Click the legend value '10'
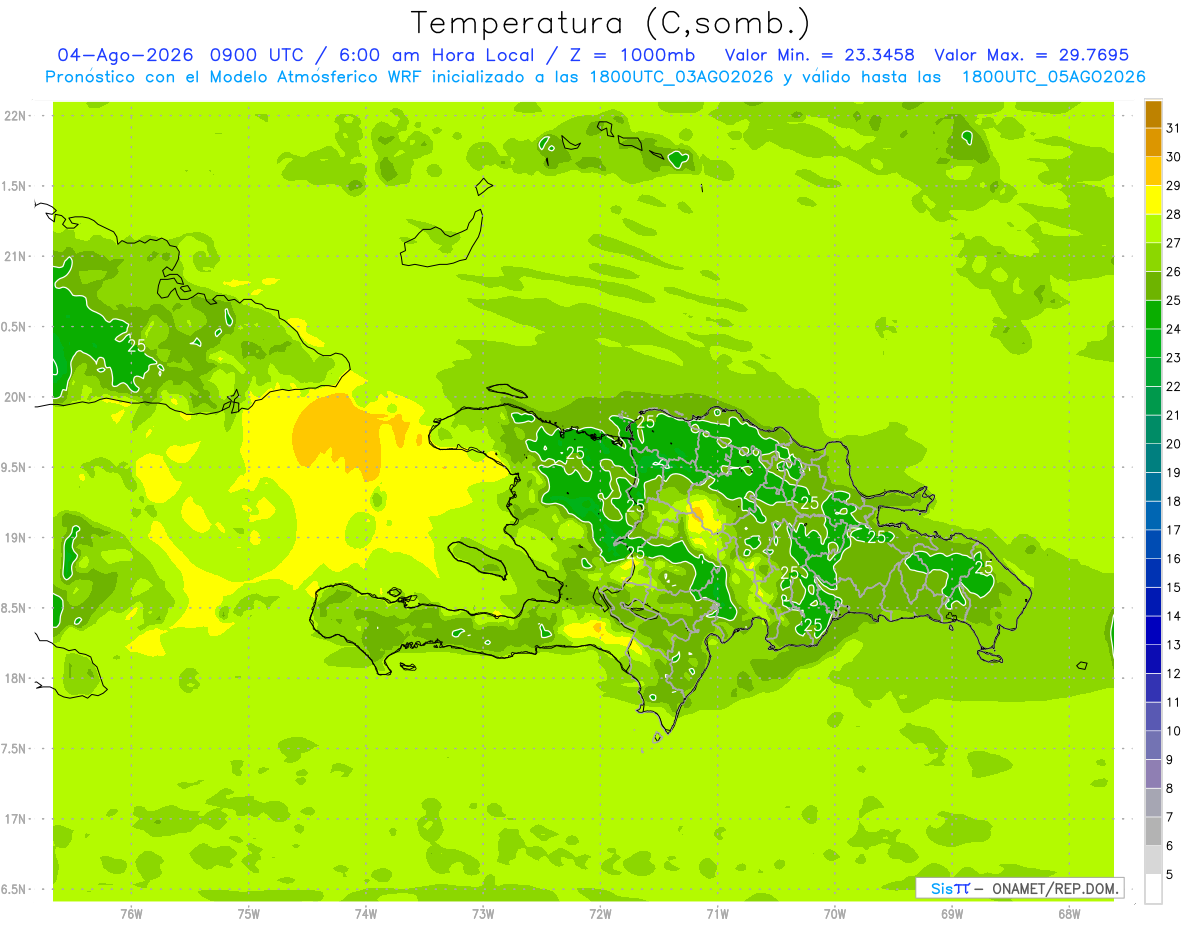The height and width of the screenshot is (927, 1200). tap(1174, 731)
